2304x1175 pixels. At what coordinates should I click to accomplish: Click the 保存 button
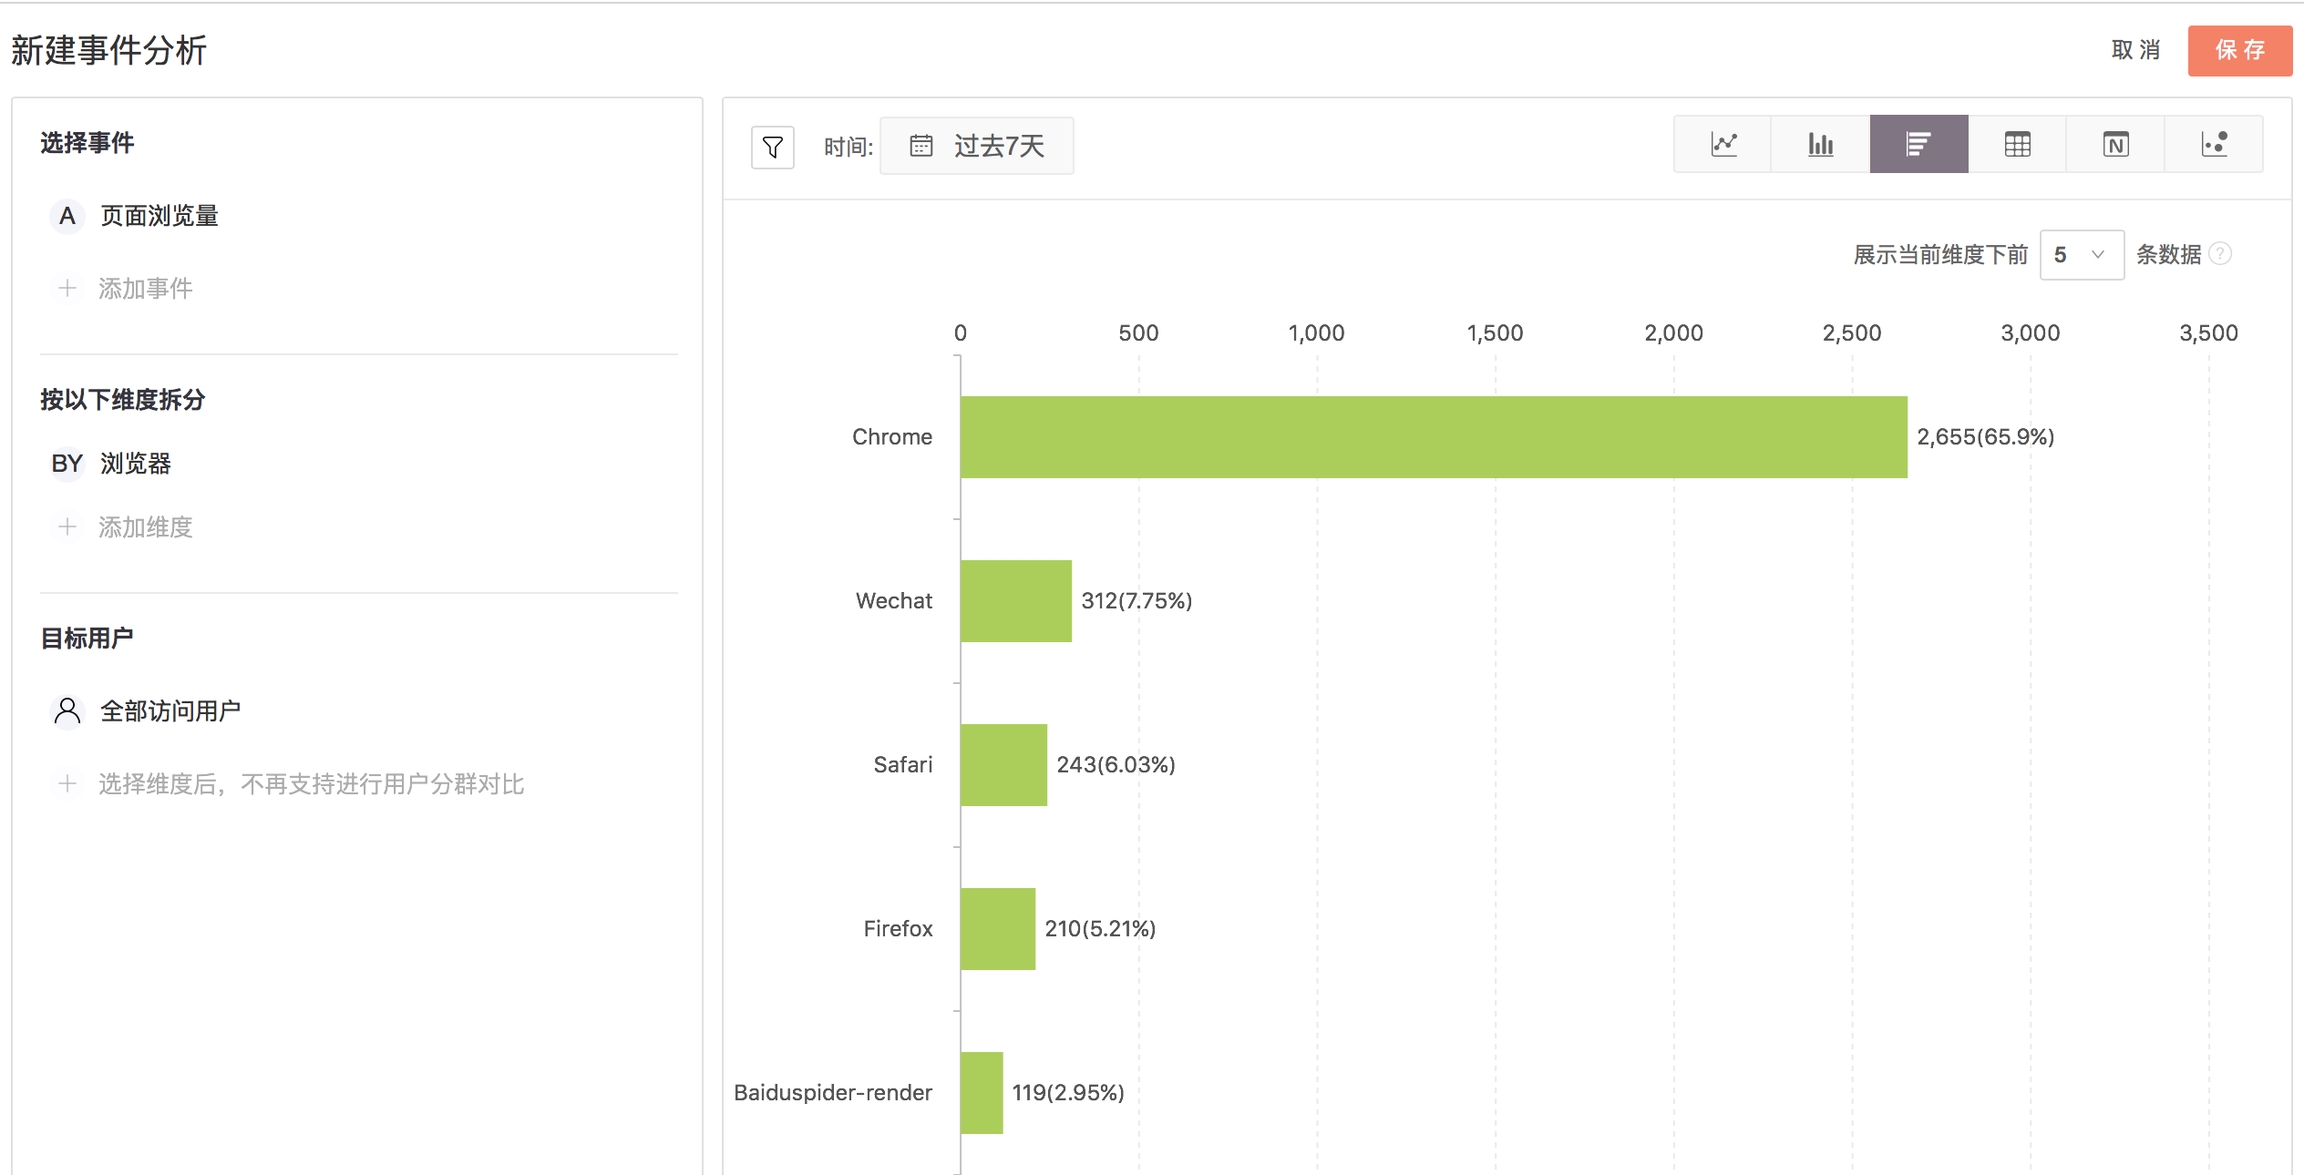[x=2239, y=50]
